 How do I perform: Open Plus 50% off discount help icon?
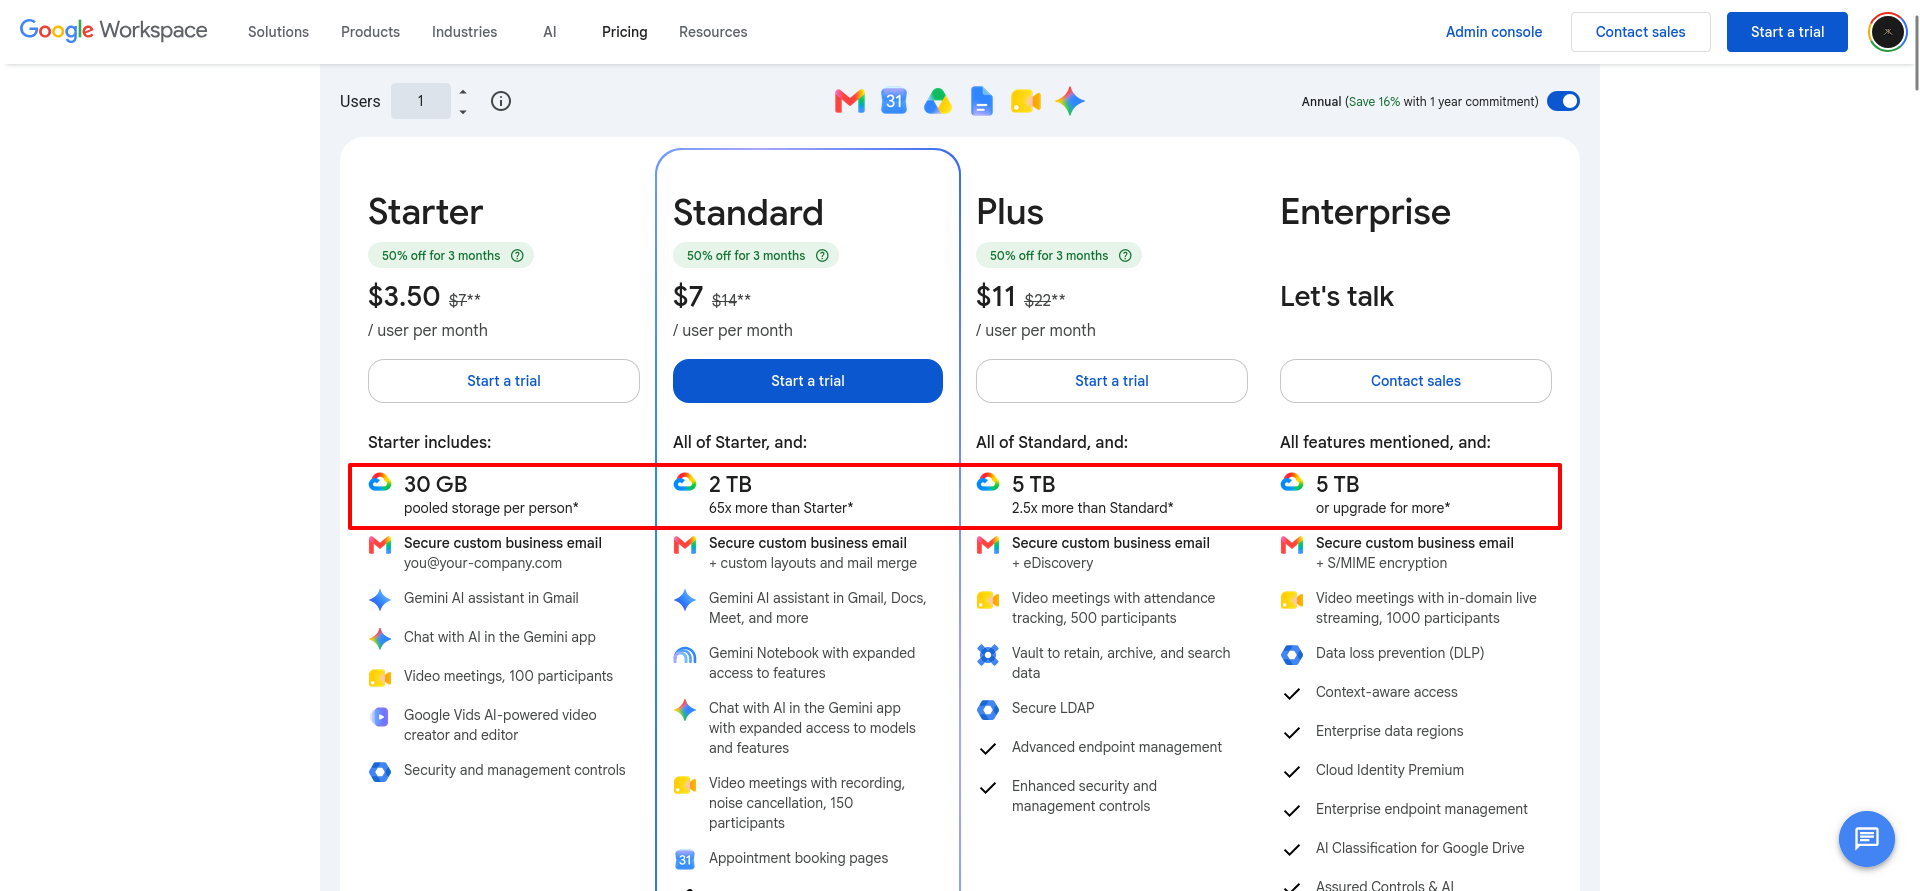point(1125,256)
